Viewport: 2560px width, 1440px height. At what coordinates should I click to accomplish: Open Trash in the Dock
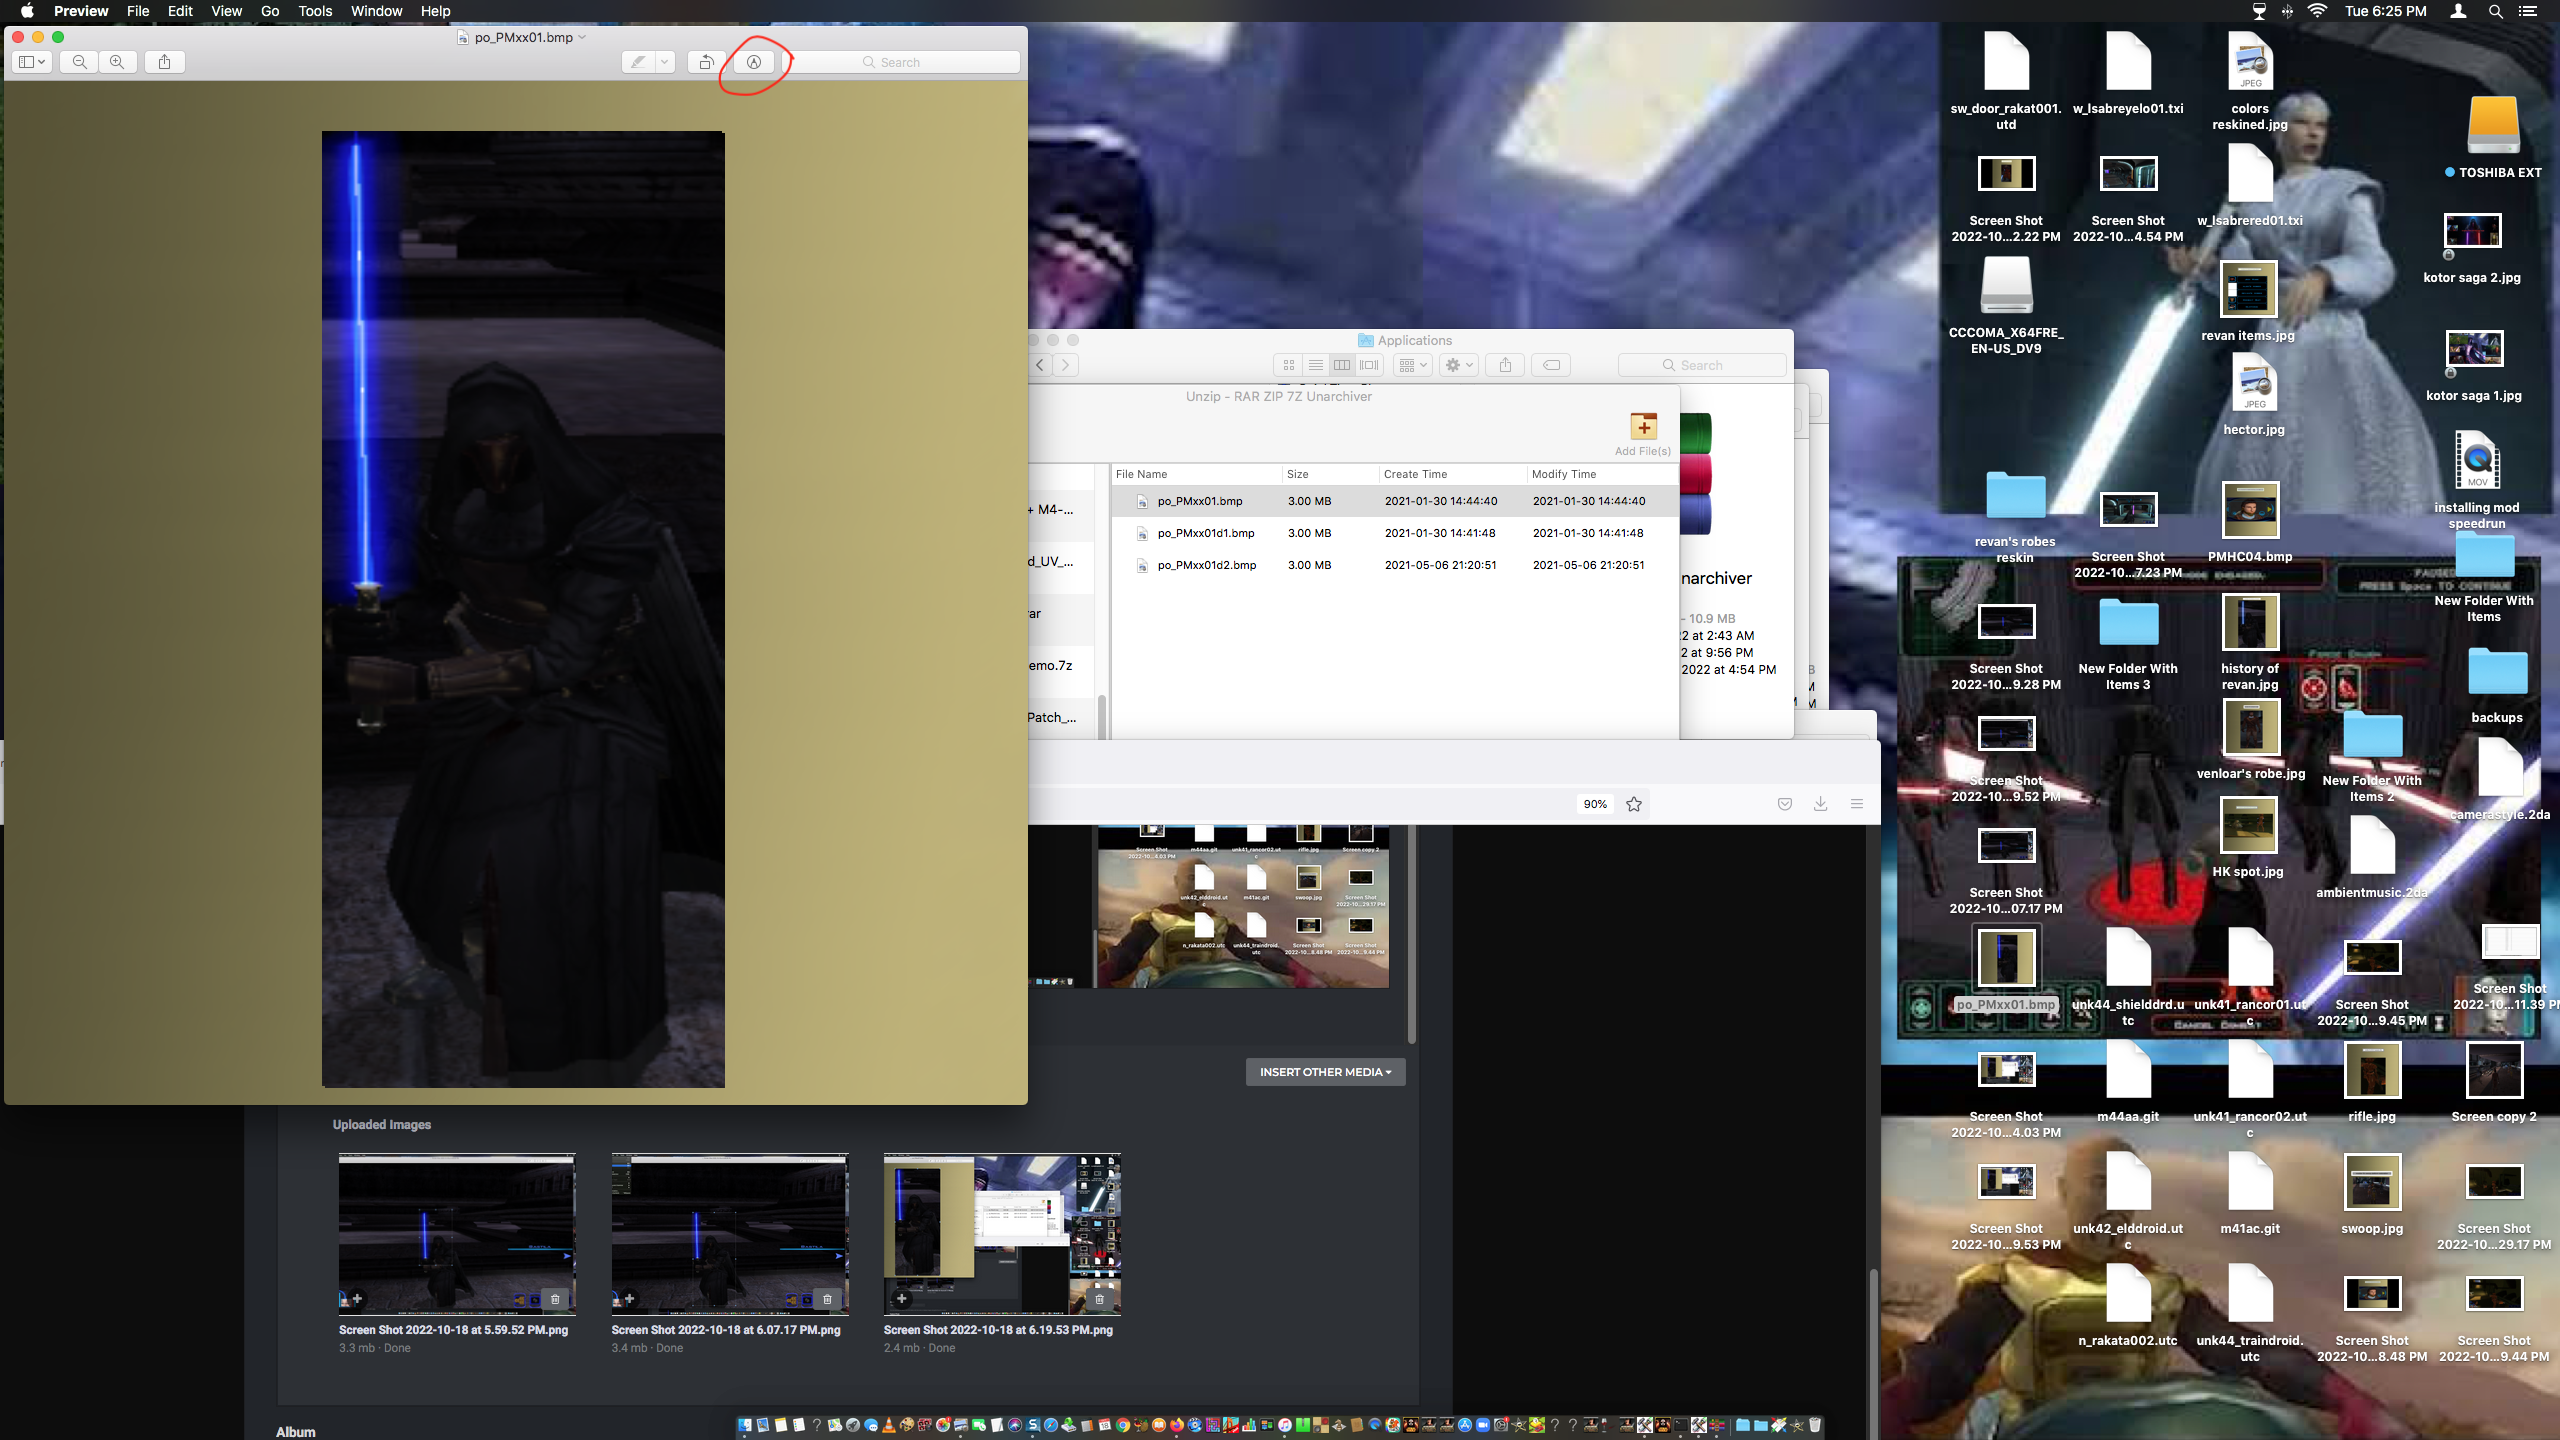pyautogui.click(x=1815, y=1425)
